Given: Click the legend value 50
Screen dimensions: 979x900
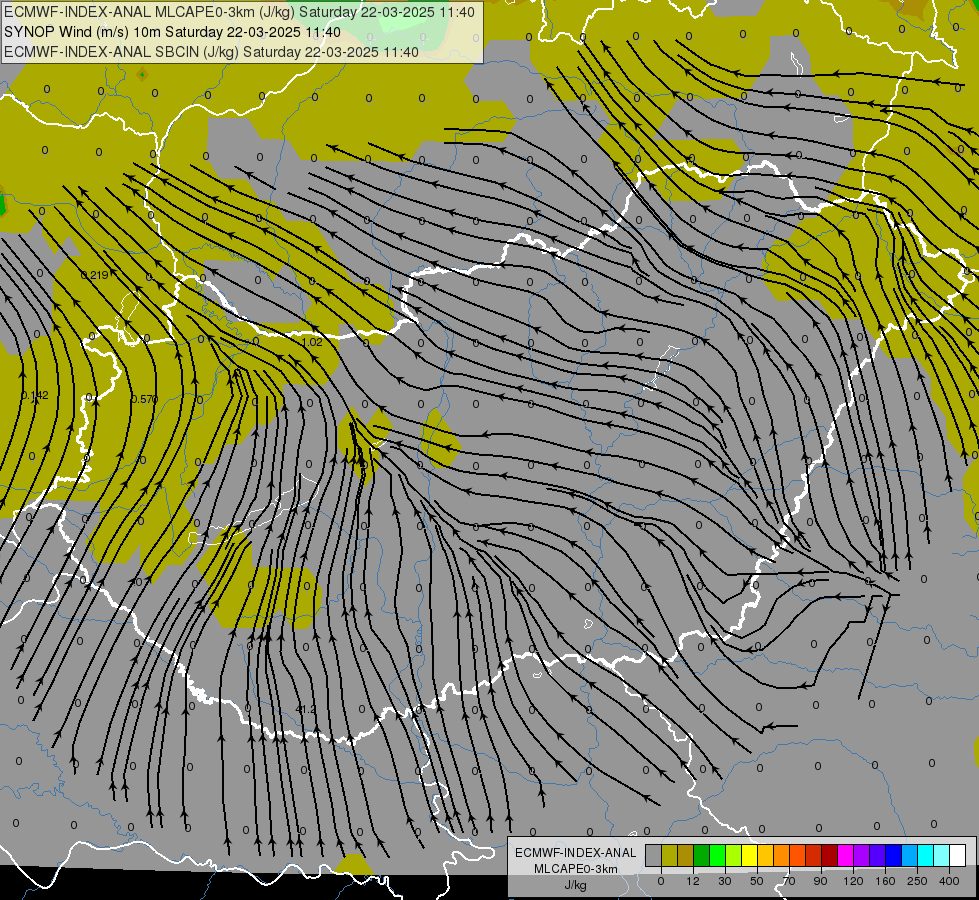Looking at the screenshot, I should 757,881.
